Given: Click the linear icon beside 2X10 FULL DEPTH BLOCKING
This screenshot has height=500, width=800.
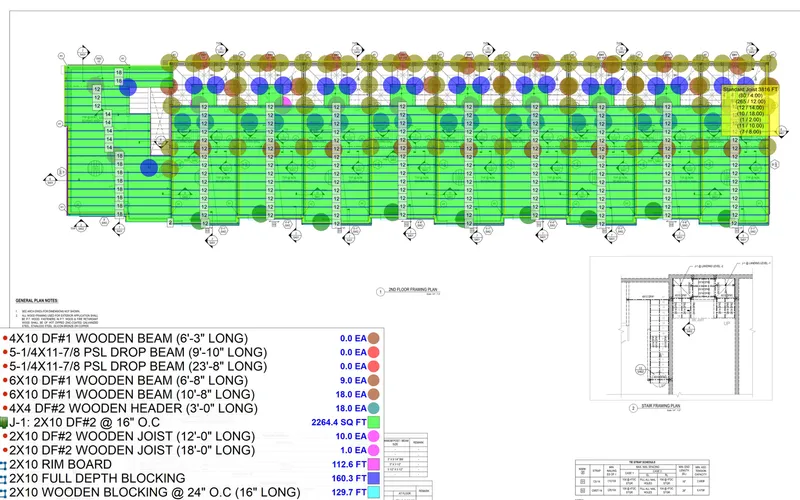Looking at the screenshot, I should [3, 479].
